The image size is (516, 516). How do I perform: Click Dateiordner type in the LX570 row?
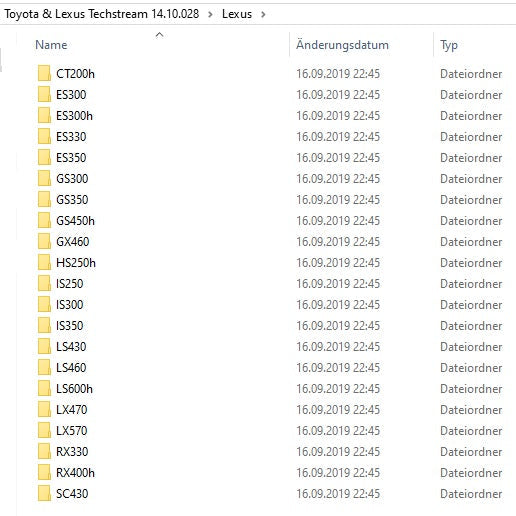[471, 431]
